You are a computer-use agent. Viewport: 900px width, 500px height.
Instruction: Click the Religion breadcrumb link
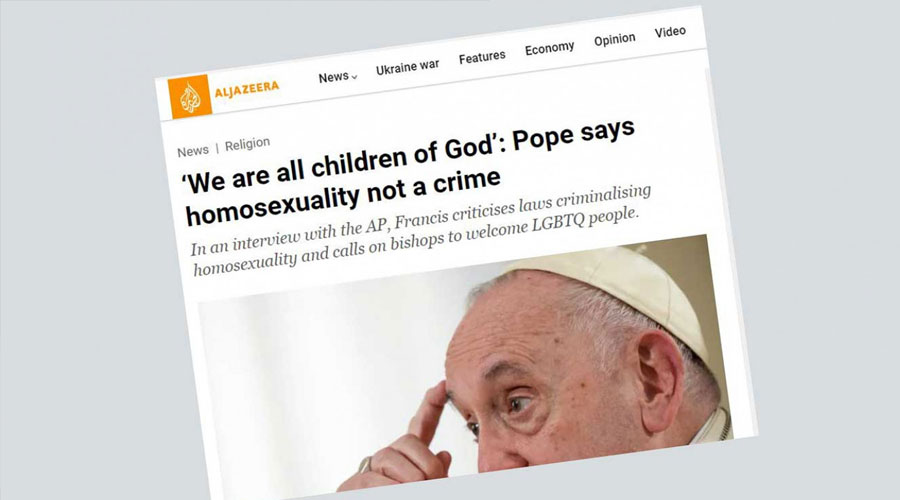click(247, 144)
